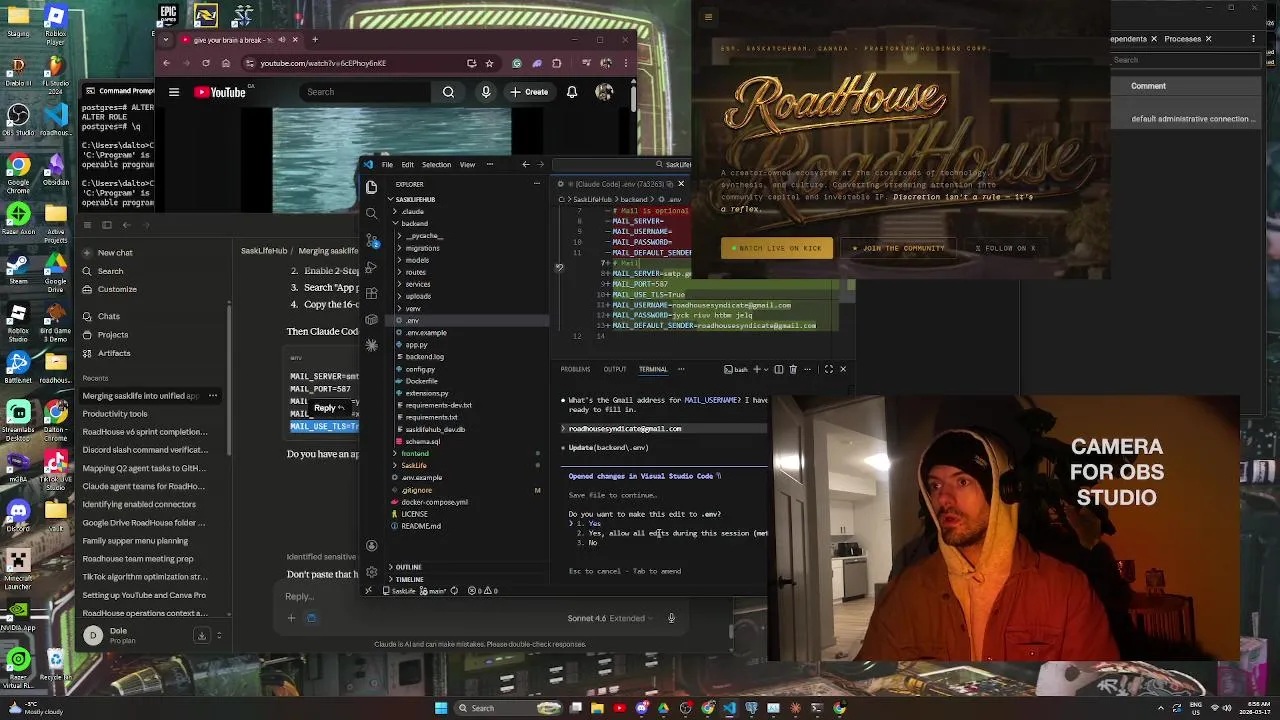Image resolution: width=1280 pixels, height=720 pixels.
Task: Click the YouTube Search input field
Action: click(366, 92)
